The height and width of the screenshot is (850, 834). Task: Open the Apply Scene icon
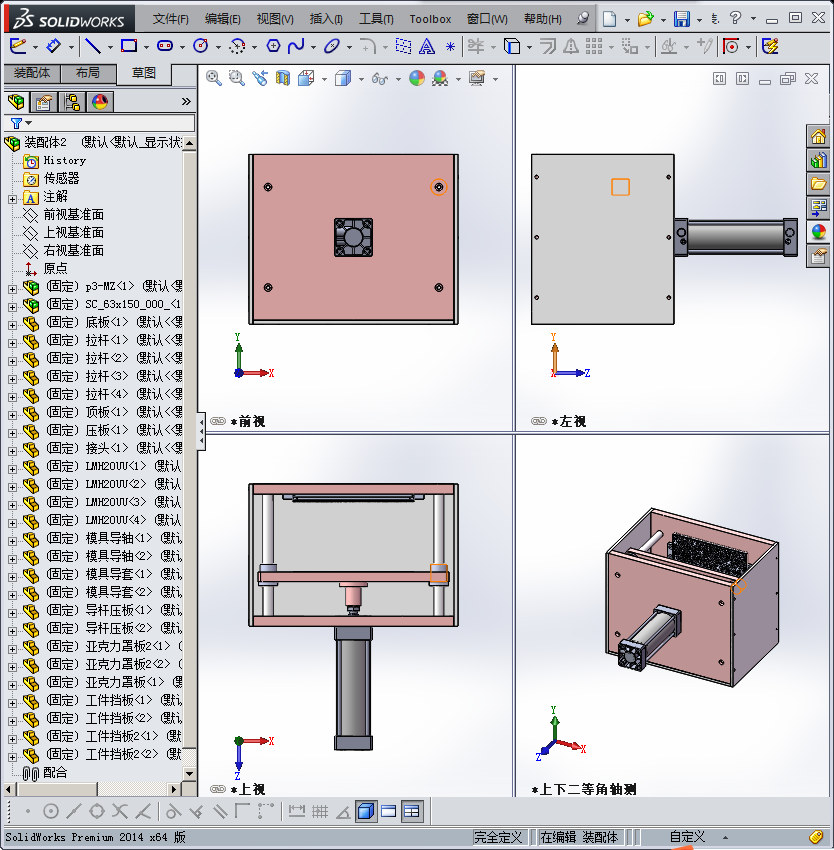coord(440,79)
